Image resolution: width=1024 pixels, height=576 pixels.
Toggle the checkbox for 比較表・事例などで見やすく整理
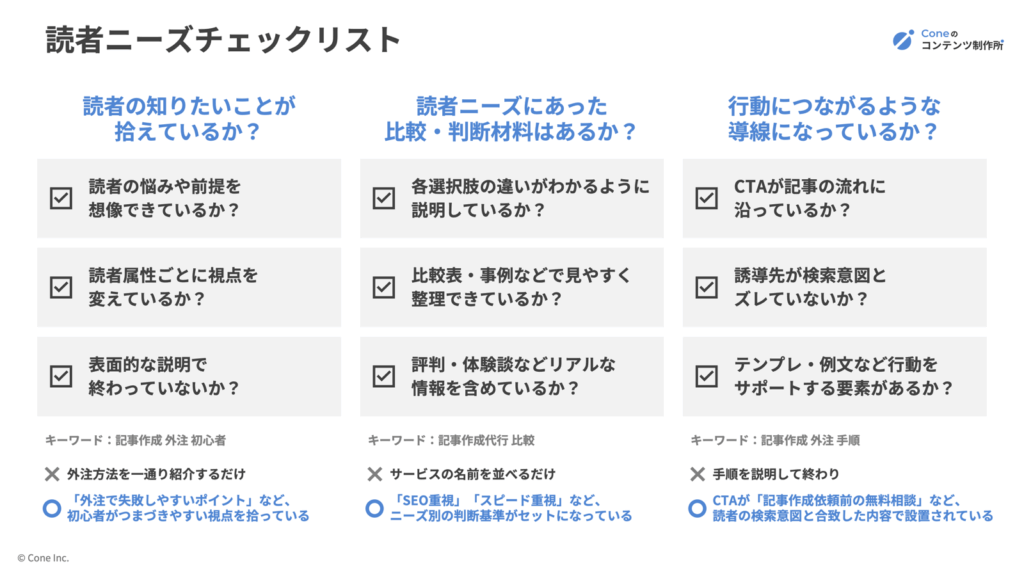pos(384,287)
